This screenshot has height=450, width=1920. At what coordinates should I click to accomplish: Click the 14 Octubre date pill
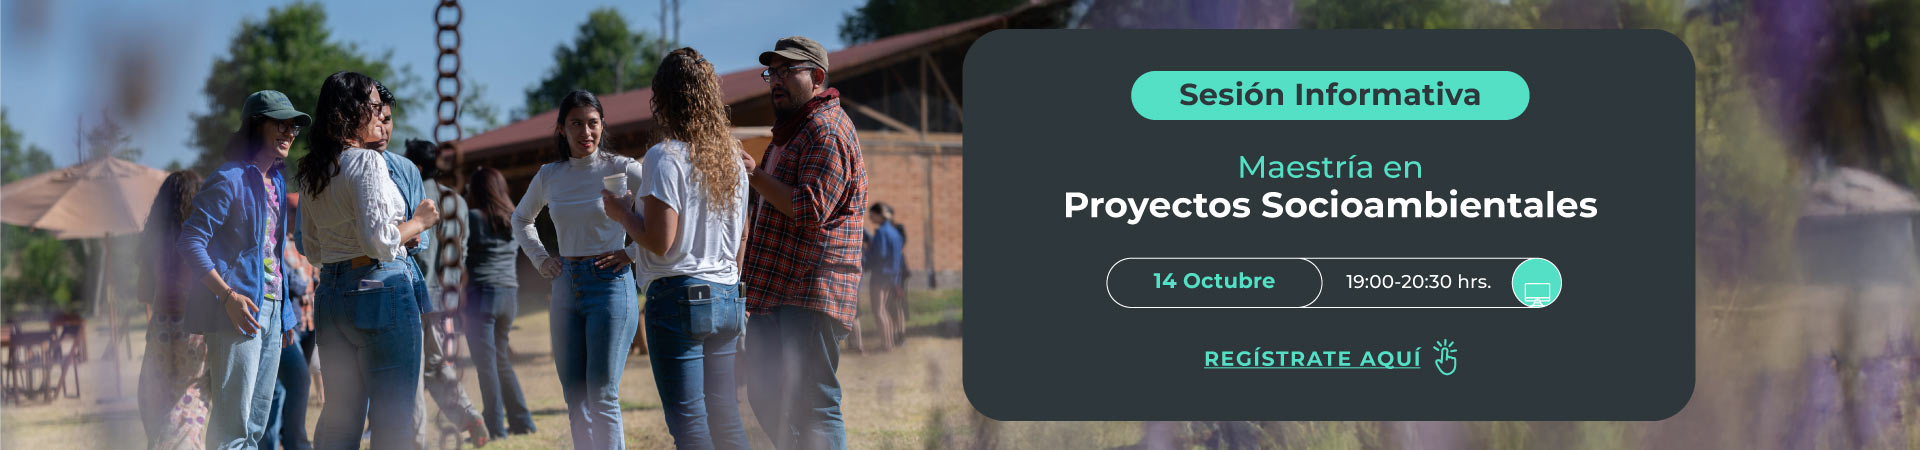tap(1214, 282)
